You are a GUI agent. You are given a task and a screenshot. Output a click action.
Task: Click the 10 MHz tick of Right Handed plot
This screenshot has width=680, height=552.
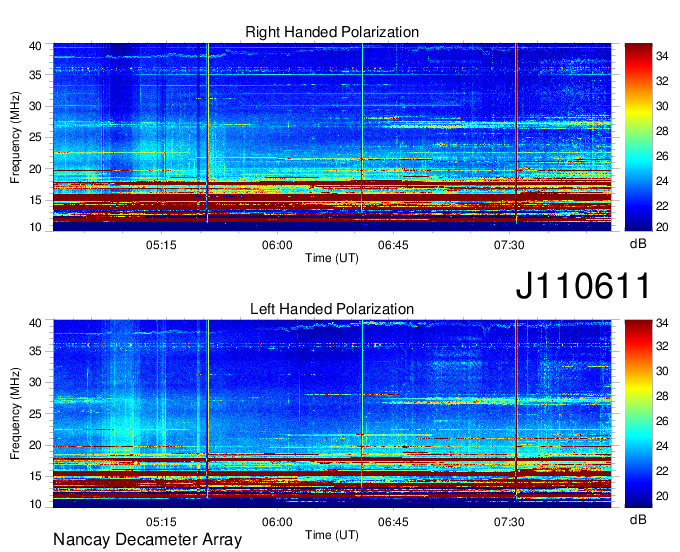click(36, 227)
